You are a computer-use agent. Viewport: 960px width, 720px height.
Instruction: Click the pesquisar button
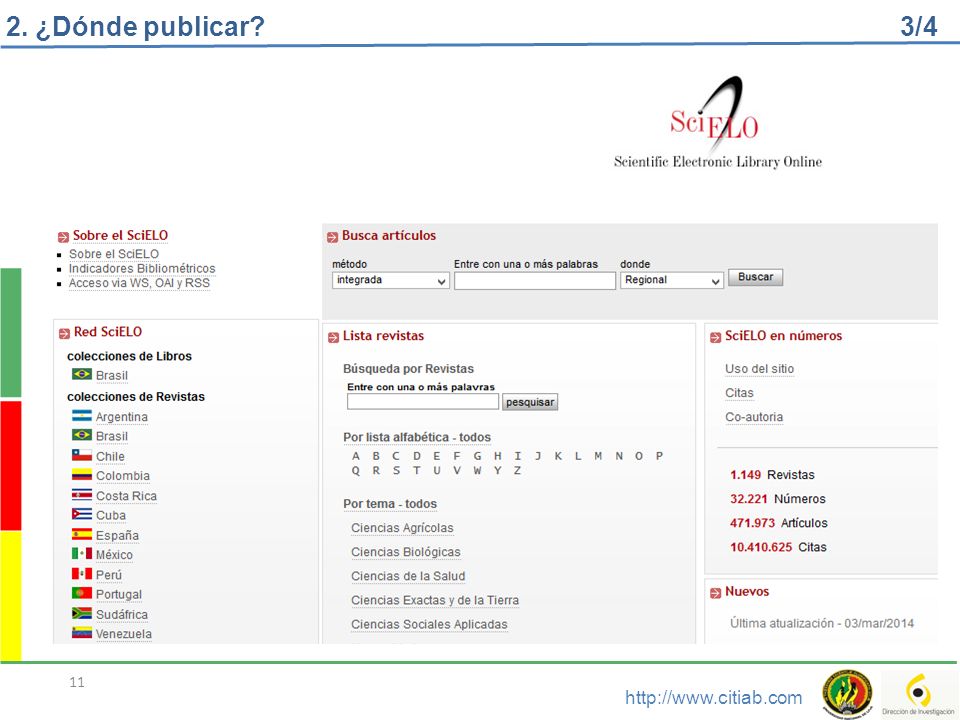point(530,402)
